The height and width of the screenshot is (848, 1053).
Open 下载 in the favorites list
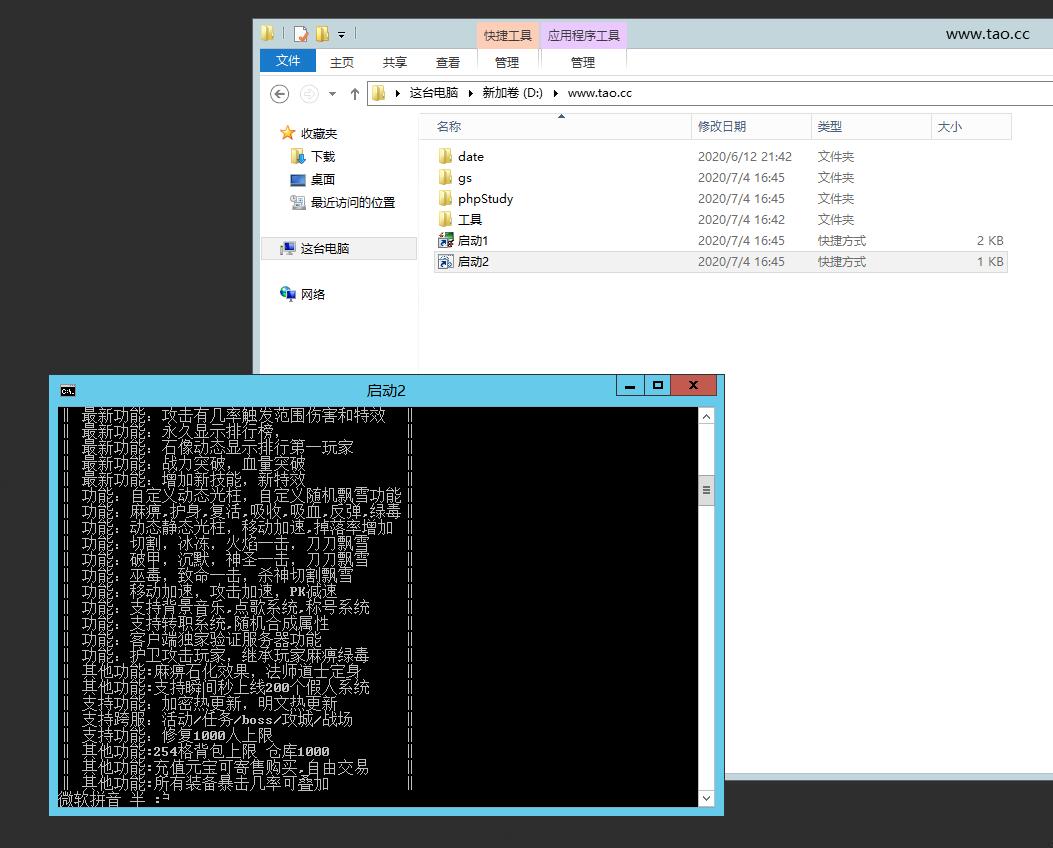tap(322, 156)
